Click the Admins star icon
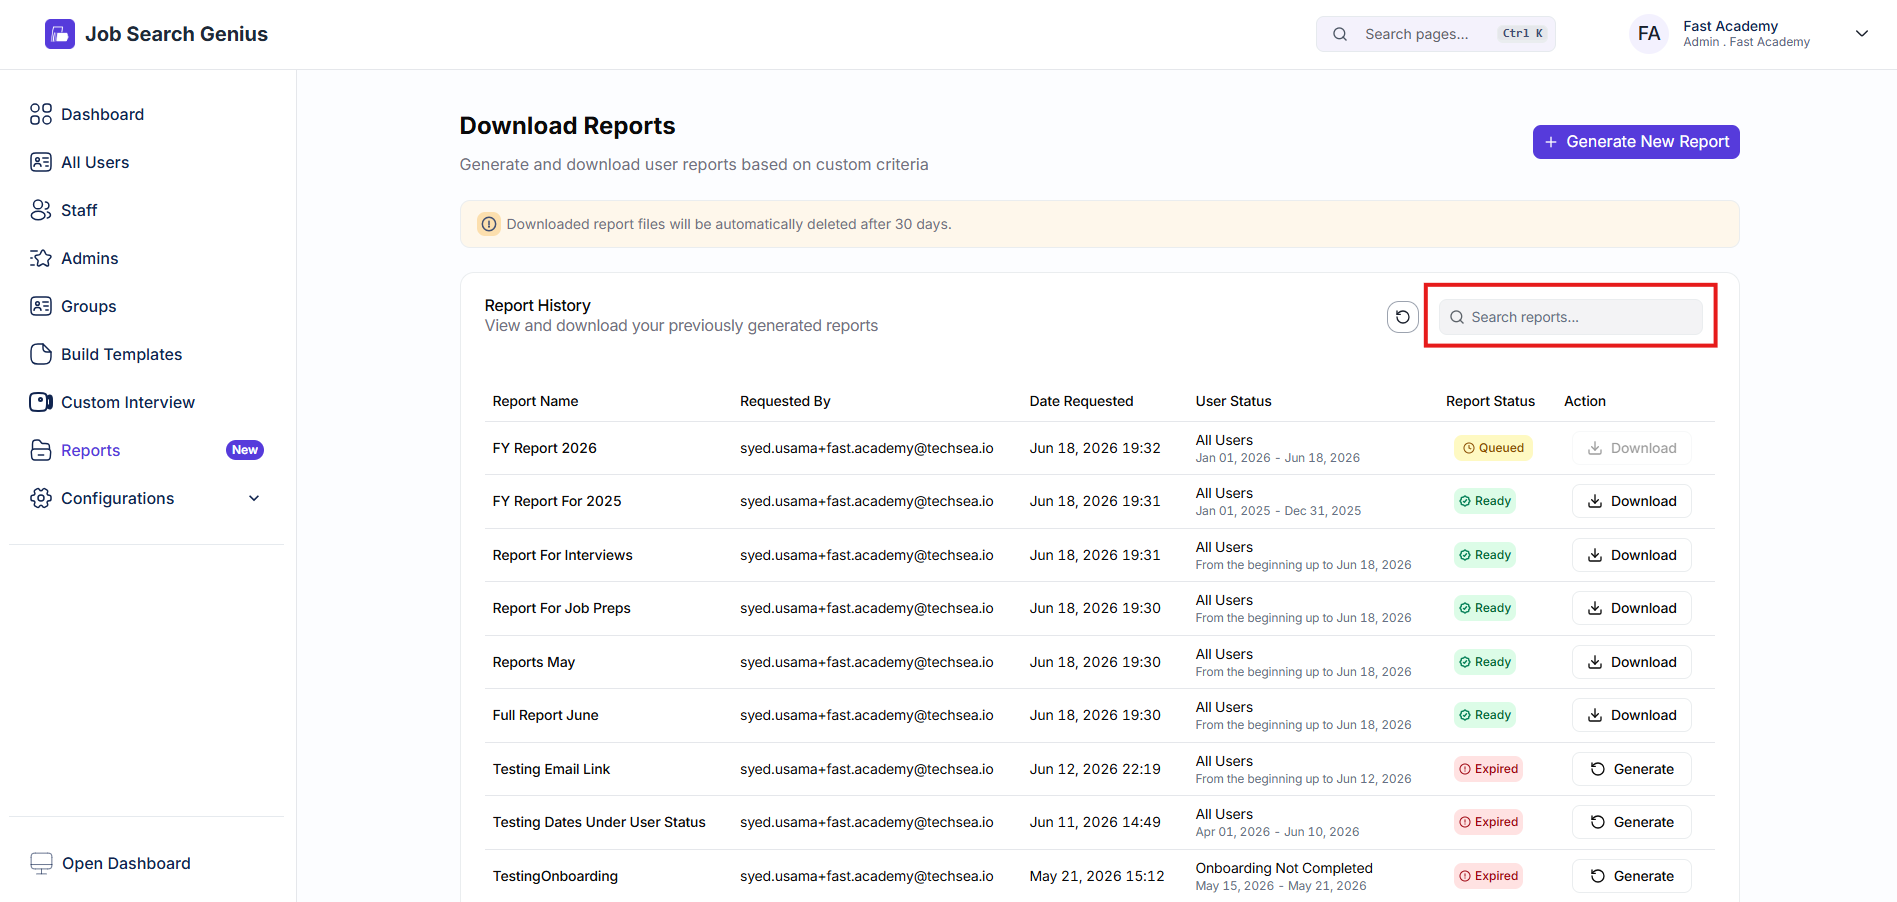This screenshot has height=902, width=1897. (x=41, y=258)
